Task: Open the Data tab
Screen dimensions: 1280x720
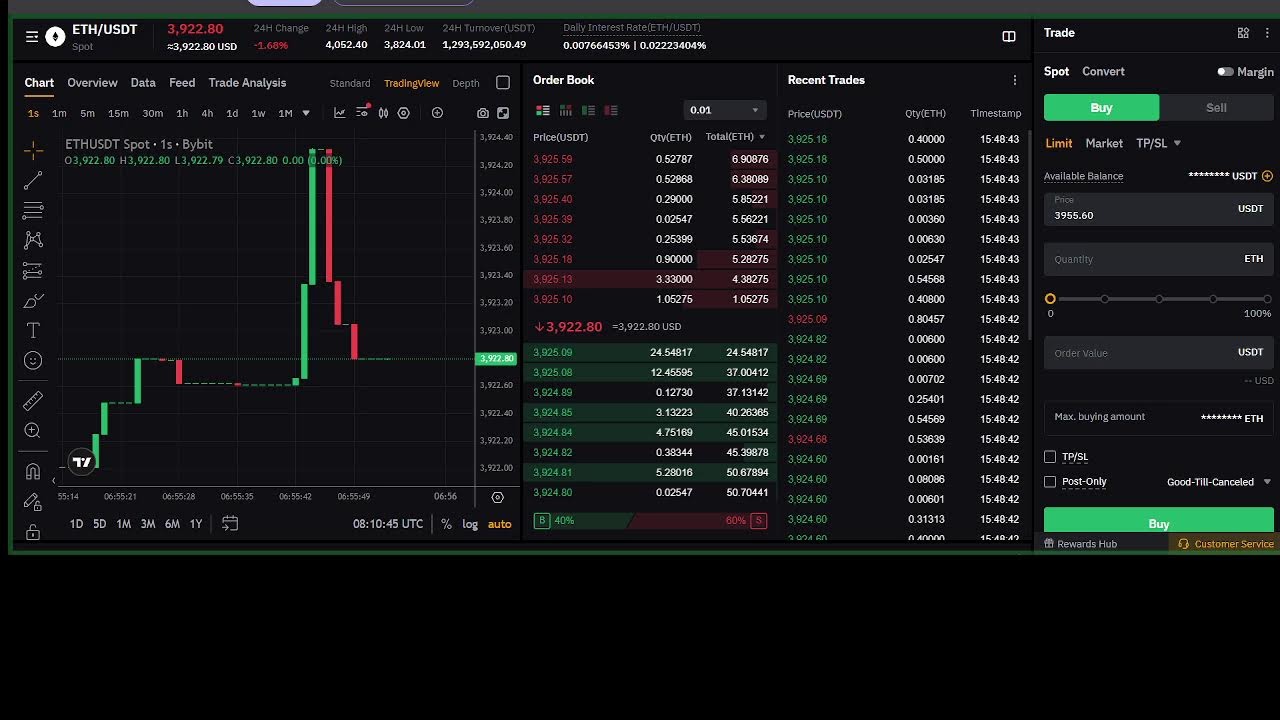Action: click(x=143, y=83)
